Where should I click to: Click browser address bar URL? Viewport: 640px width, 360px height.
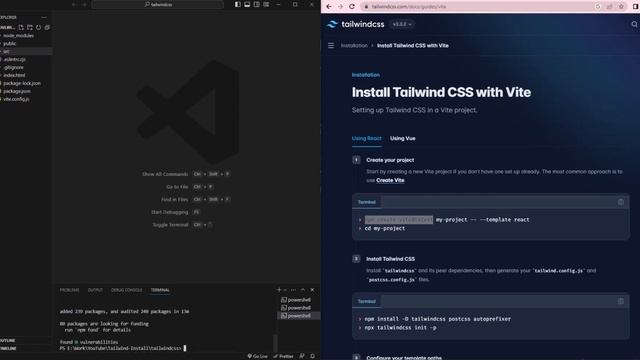click(x=409, y=7)
